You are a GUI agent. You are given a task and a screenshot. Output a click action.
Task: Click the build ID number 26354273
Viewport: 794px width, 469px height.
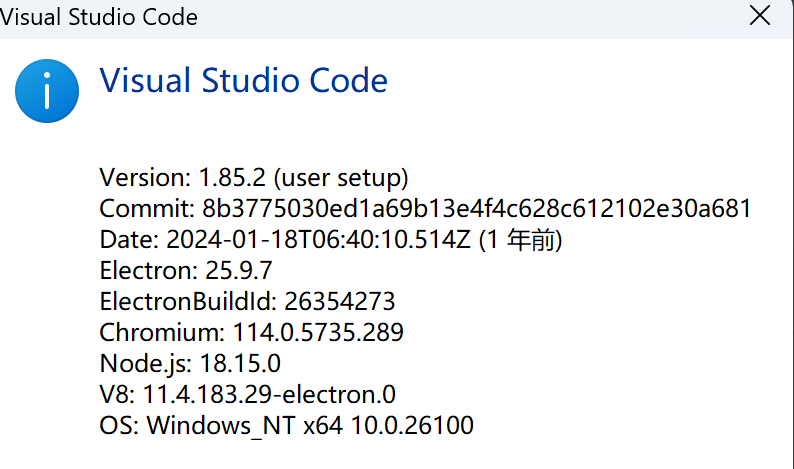340,301
